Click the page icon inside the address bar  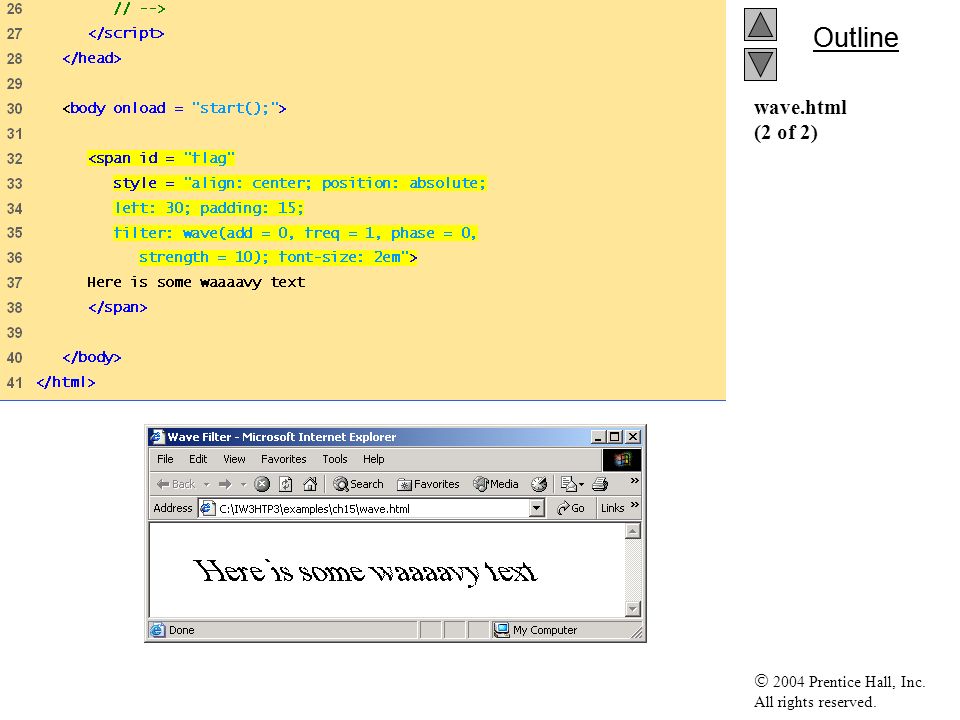208,508
